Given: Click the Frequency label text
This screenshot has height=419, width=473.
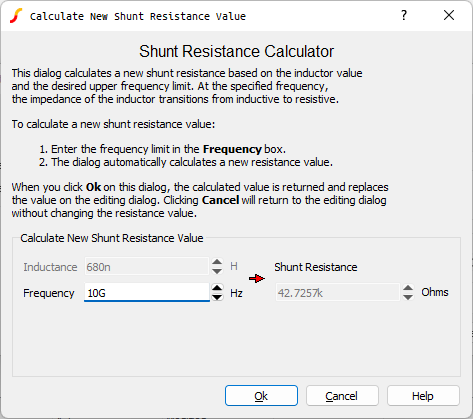Looking at the screenshot, I should point(49,293).
